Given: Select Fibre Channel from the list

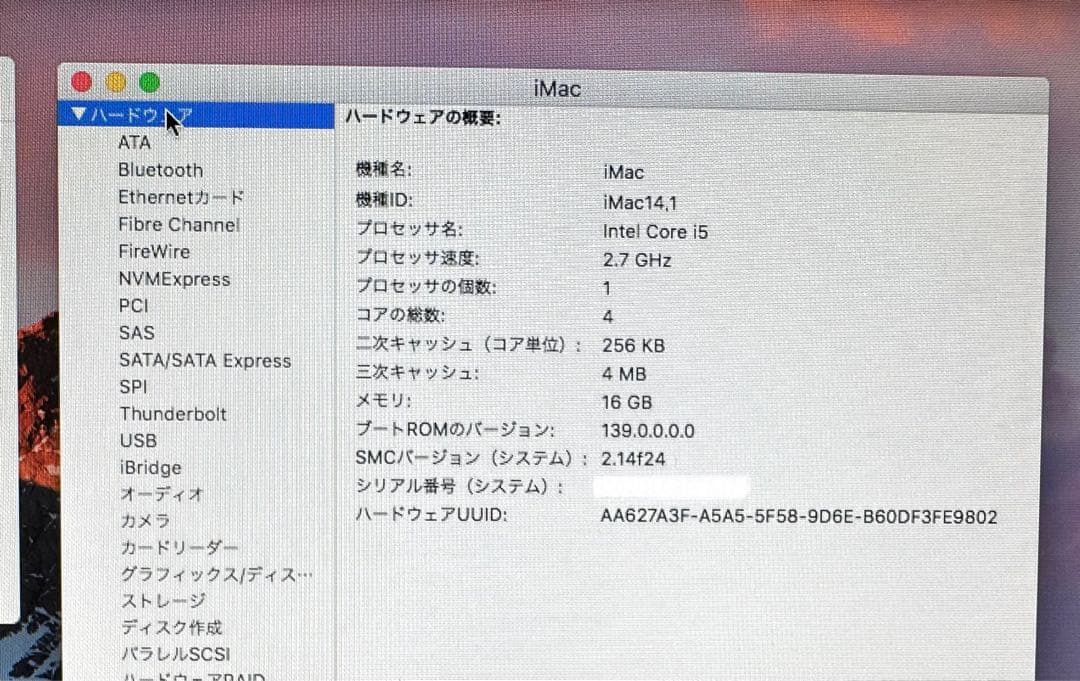Looking at the screenshot, I should [178, 224].
